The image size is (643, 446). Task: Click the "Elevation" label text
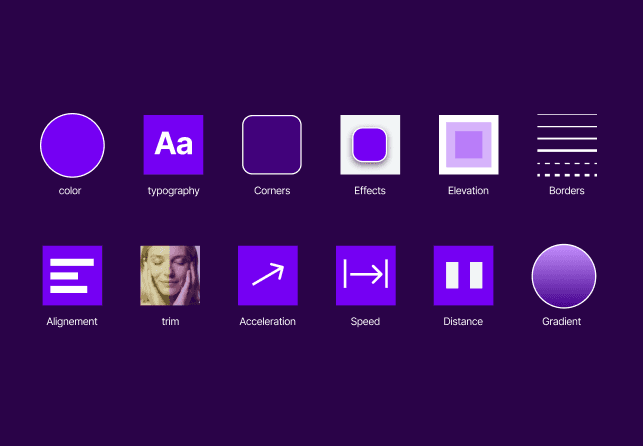point(468,191)
